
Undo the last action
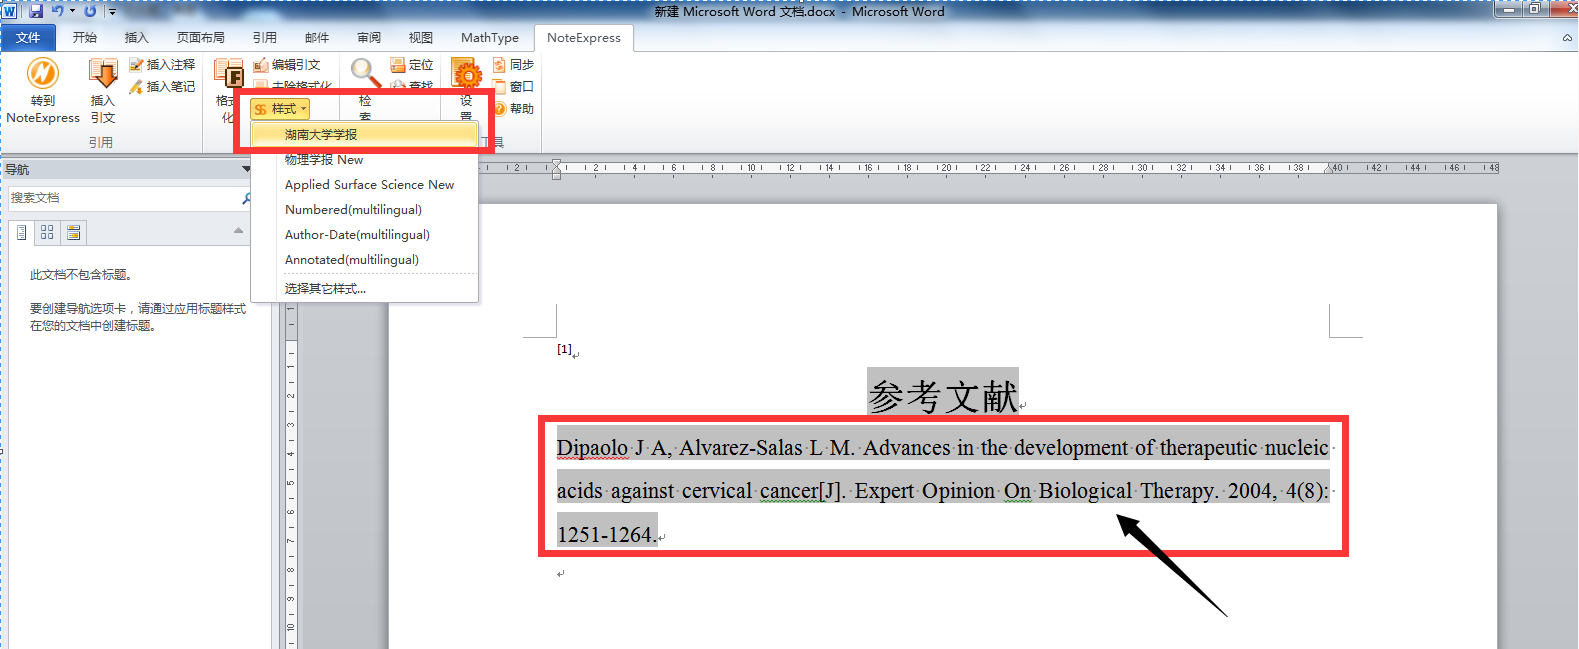click(x=58, y=11)
